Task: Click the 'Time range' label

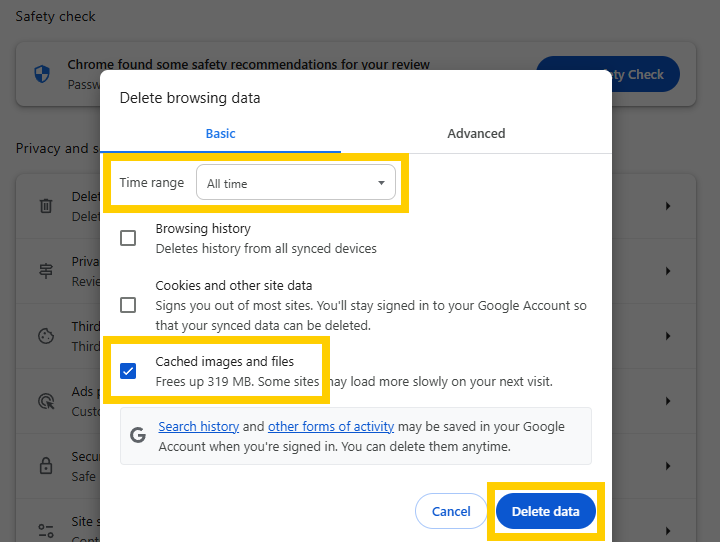Action: point(152,182)
